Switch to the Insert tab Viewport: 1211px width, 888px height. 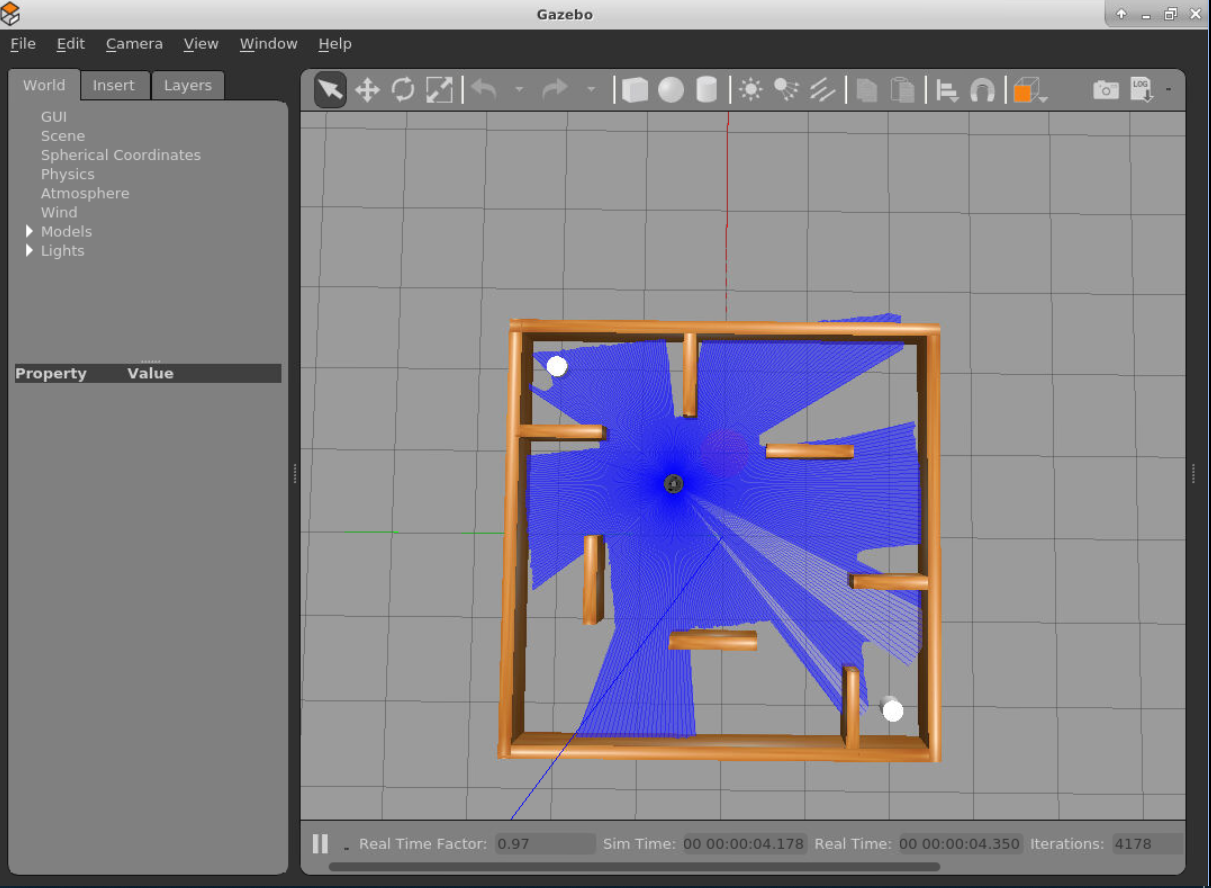[x=113, y=85]
